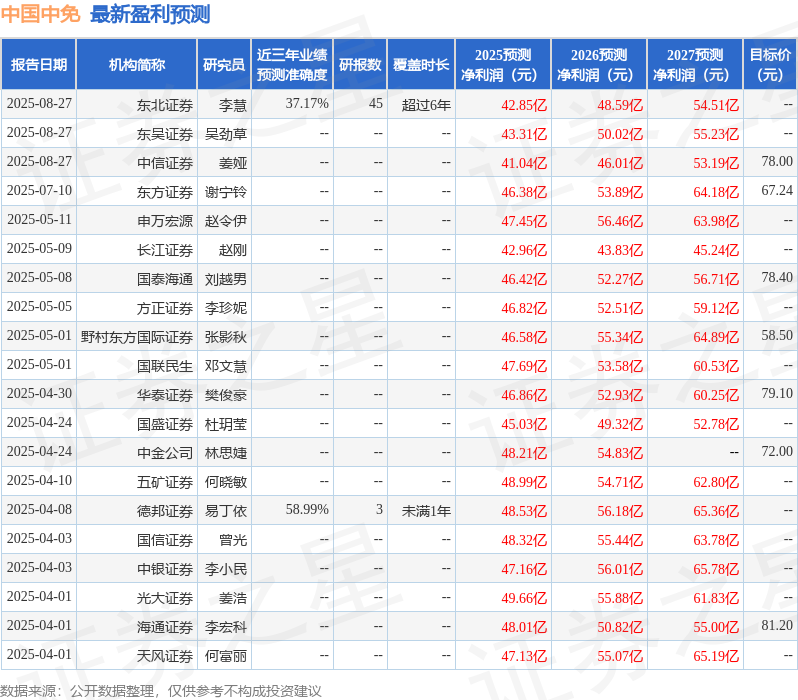798x700 pixels.
Task: Click researcher name 李珍妮
Action: 226,308
